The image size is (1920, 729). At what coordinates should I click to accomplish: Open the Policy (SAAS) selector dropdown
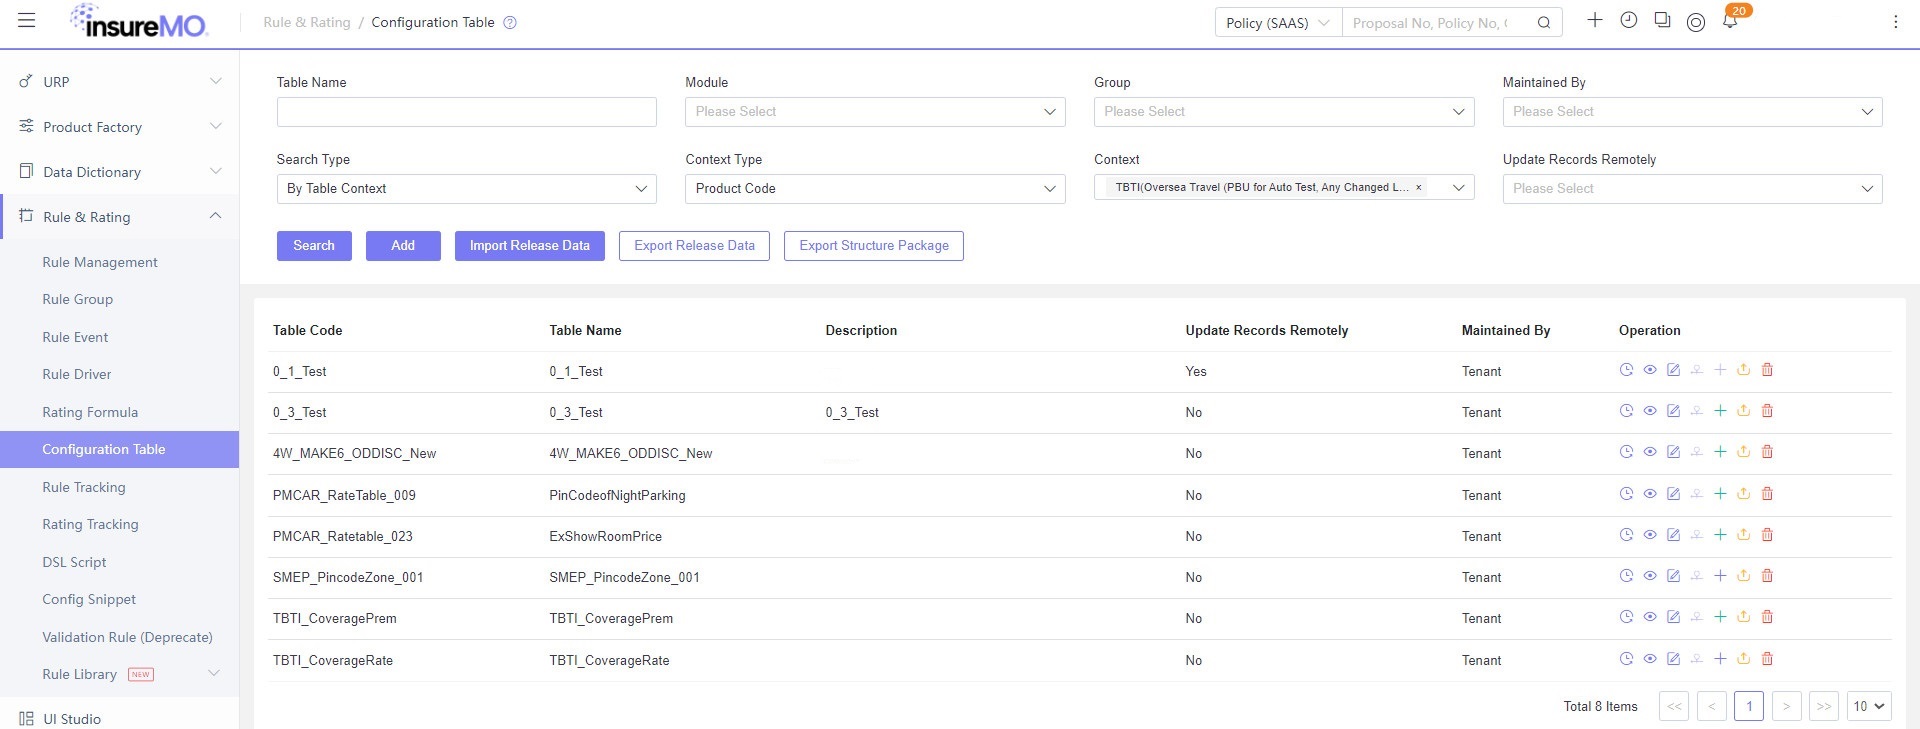pos(1278,23)
